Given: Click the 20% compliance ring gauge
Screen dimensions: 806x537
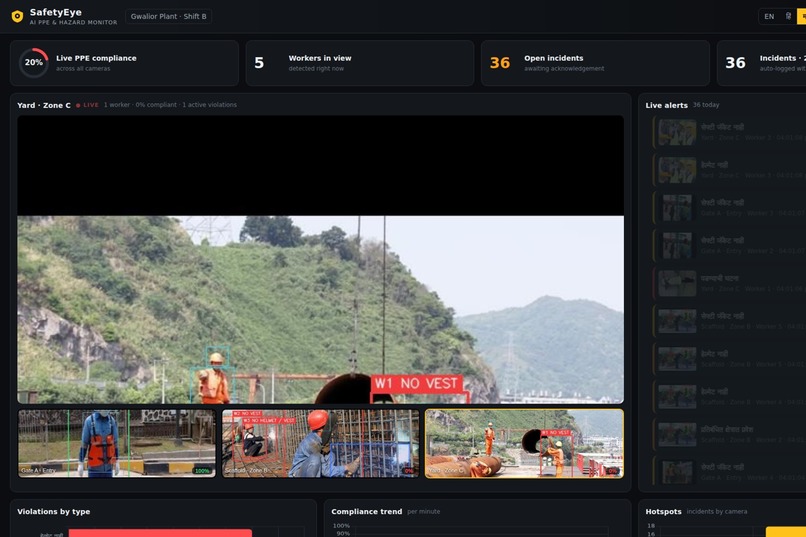Looking at the screenshot, I should 34,63.
